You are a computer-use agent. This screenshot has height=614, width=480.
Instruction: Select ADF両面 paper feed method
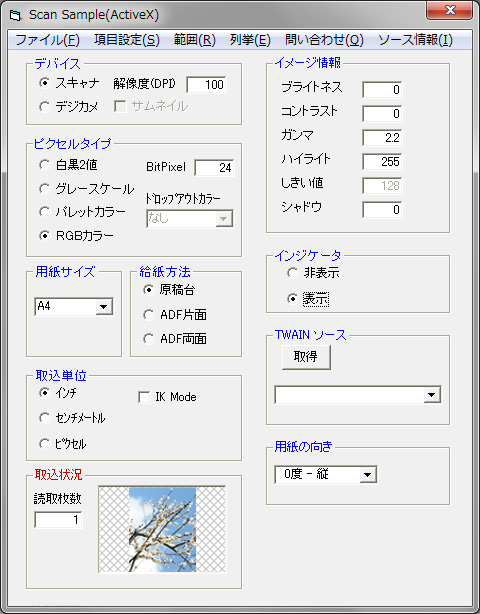(149, 339)
